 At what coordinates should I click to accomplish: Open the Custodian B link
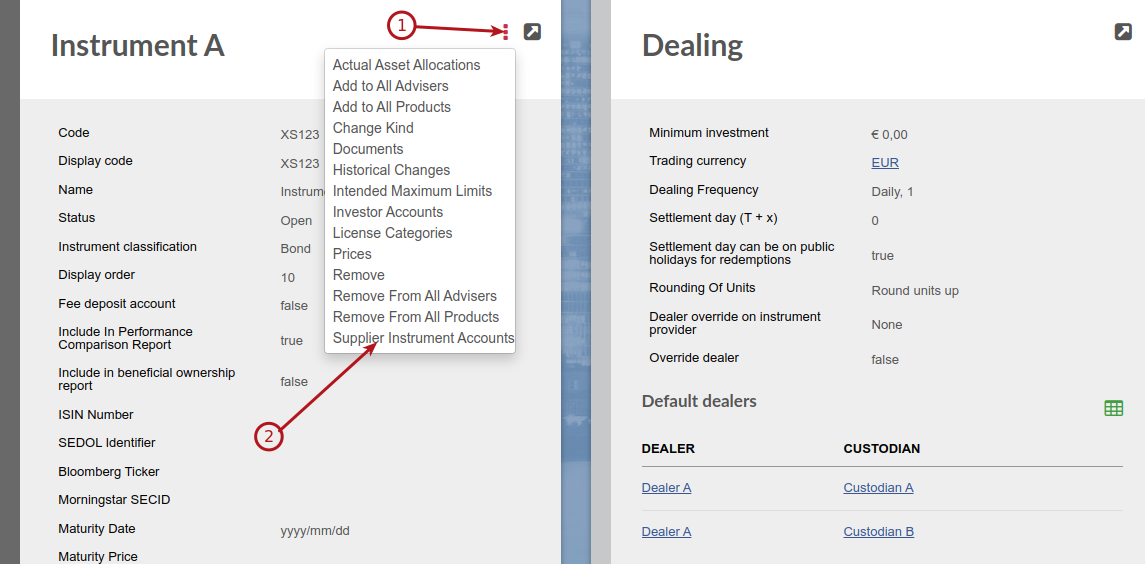pos(878,532)
